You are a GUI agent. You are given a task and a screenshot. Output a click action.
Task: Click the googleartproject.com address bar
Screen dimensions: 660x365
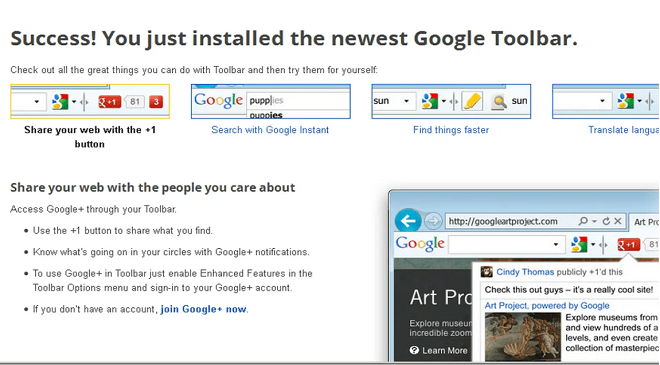pos(535,221)
